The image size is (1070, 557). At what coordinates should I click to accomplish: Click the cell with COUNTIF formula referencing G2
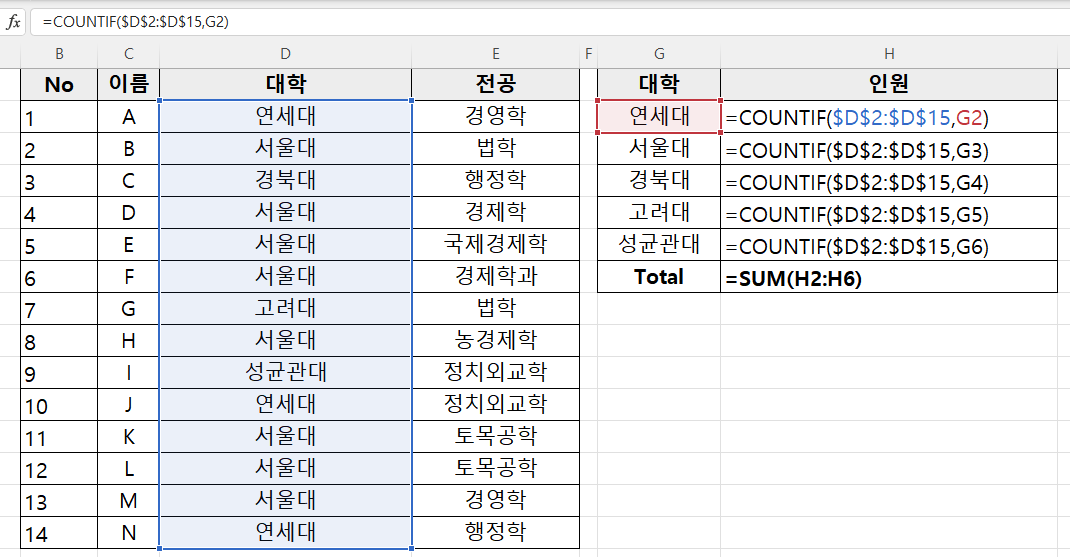888,117
